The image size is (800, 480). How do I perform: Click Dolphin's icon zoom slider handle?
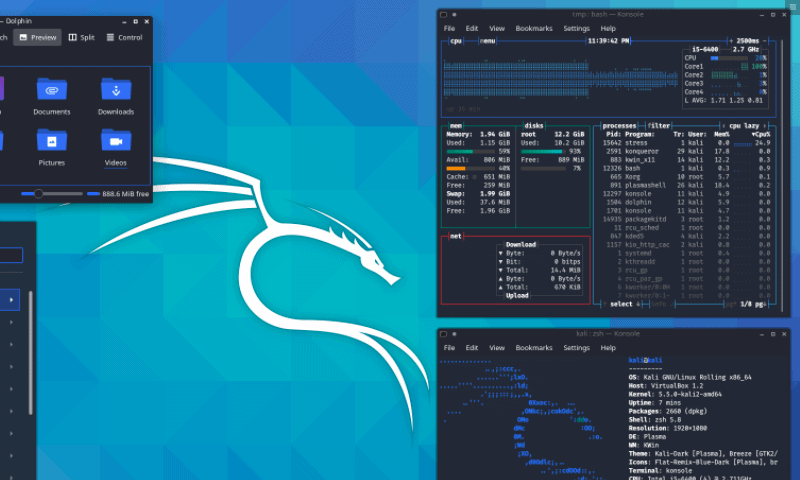pos(38,194)
